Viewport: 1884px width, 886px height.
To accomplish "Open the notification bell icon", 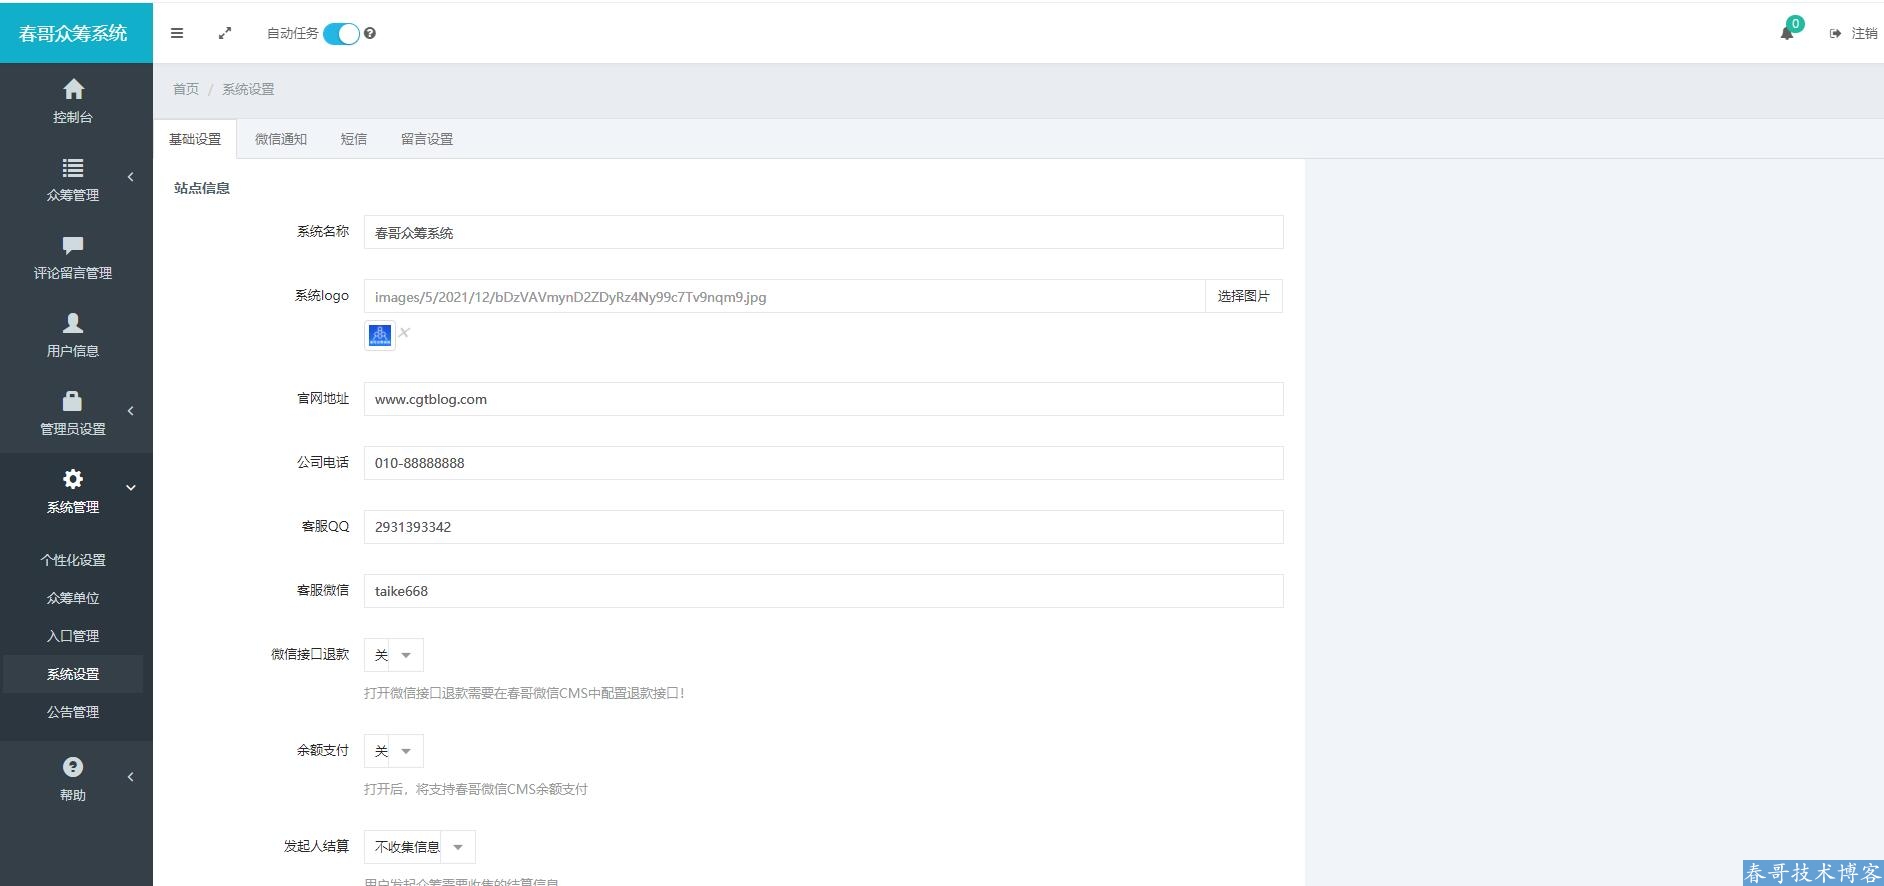I will [x=1787, y=33].
